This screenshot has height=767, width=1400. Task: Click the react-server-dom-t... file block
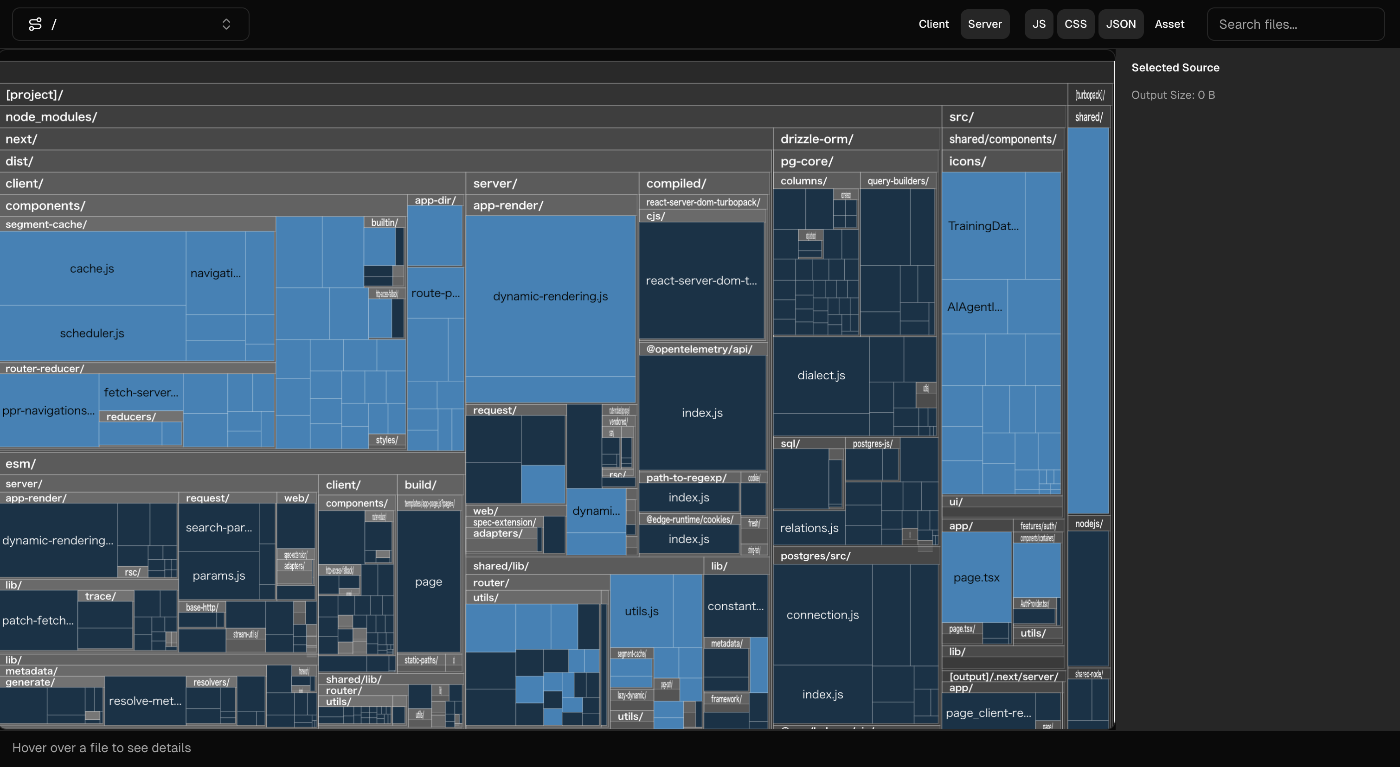[x=702, y=281]
